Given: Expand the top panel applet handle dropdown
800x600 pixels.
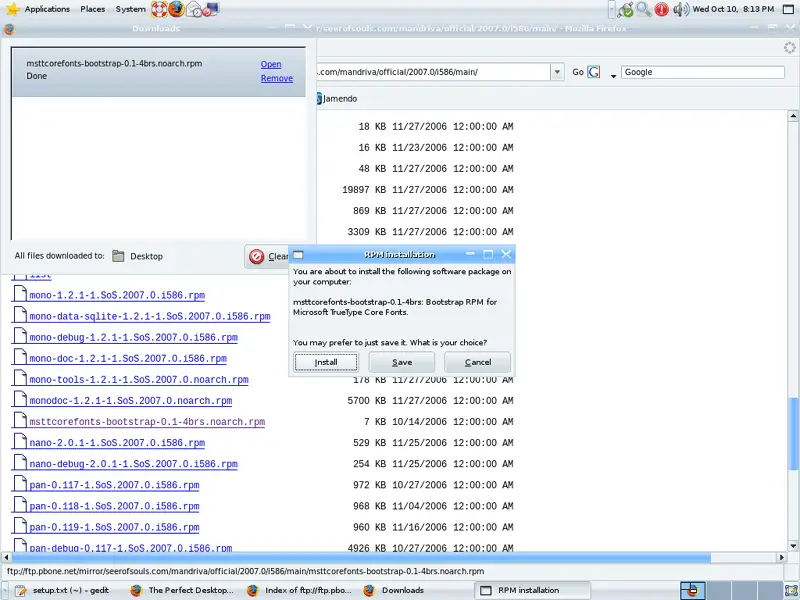Looking at the screenshot, I should [611, 9].
